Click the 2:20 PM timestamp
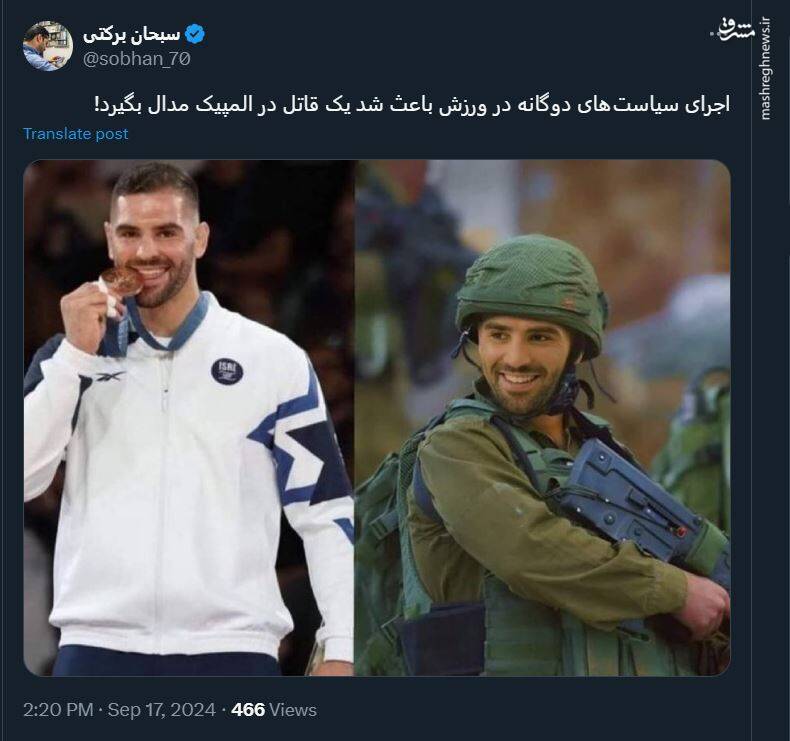 point(58,710)
